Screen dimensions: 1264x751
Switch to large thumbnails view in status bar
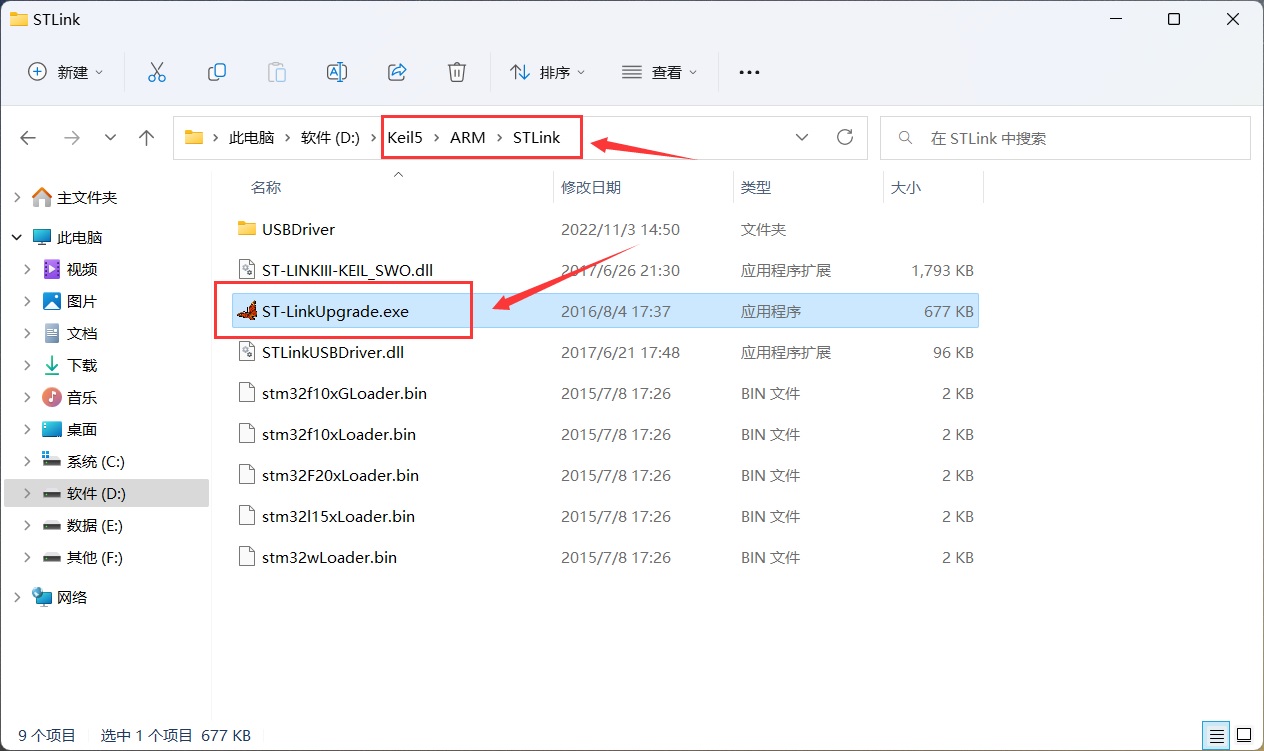tap(1243, 735)
